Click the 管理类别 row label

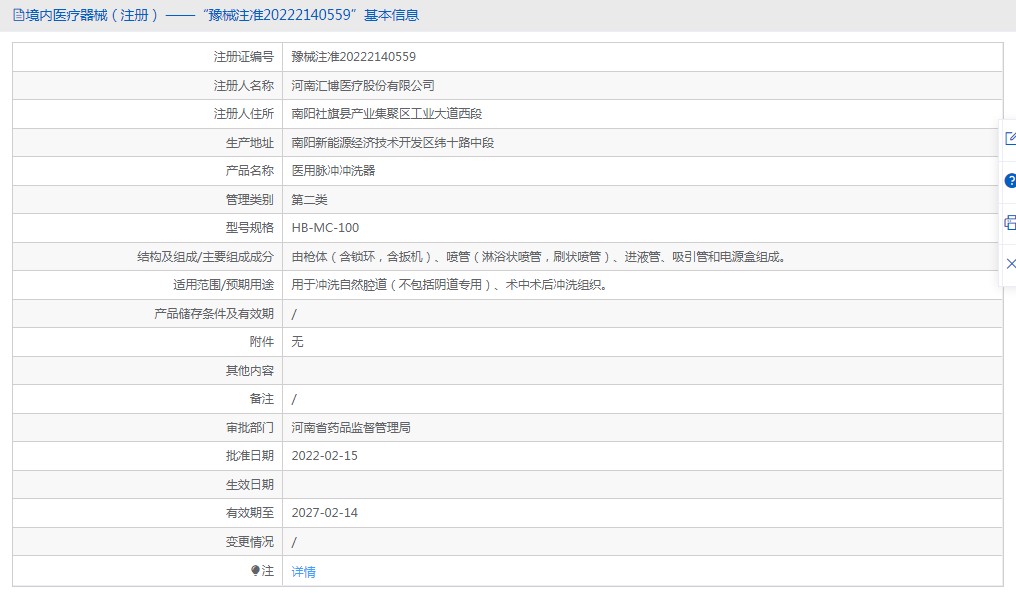click(x=249, y=200)
